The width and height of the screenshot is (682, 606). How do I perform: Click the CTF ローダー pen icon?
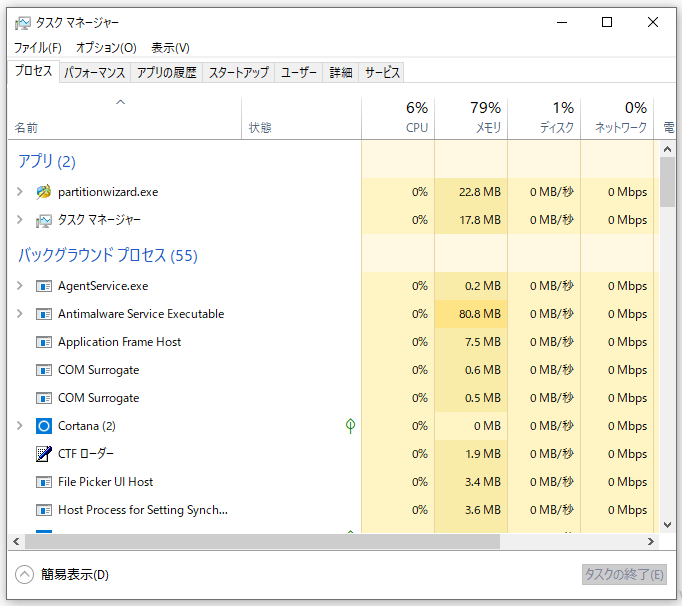tap(43, 454)
